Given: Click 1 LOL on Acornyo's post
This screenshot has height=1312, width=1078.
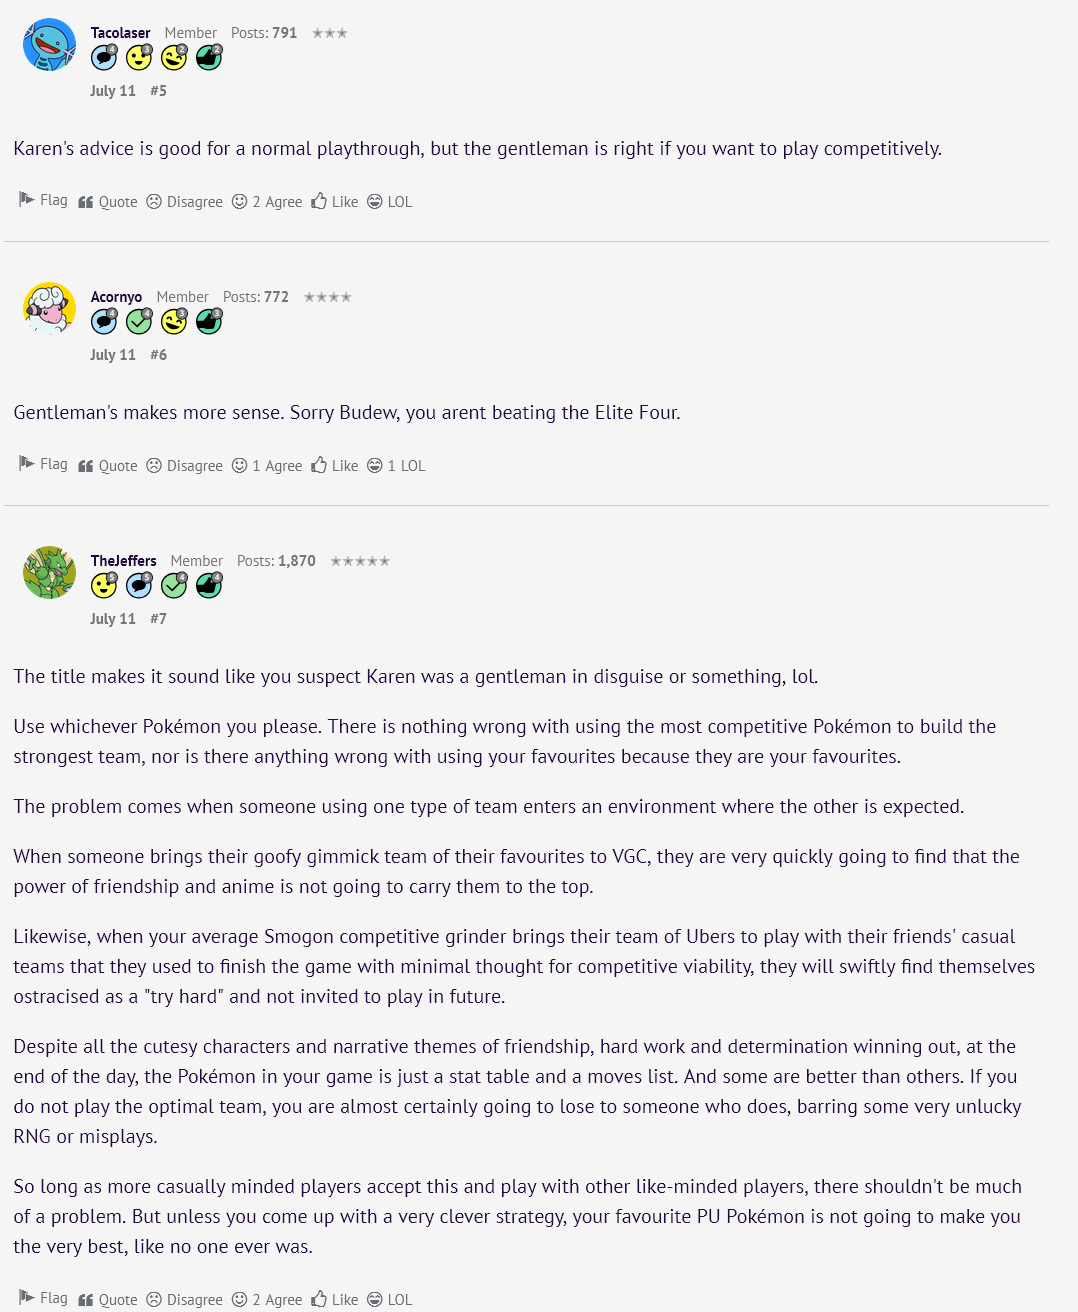Looking at the screenshot, I should pos(396,466).
